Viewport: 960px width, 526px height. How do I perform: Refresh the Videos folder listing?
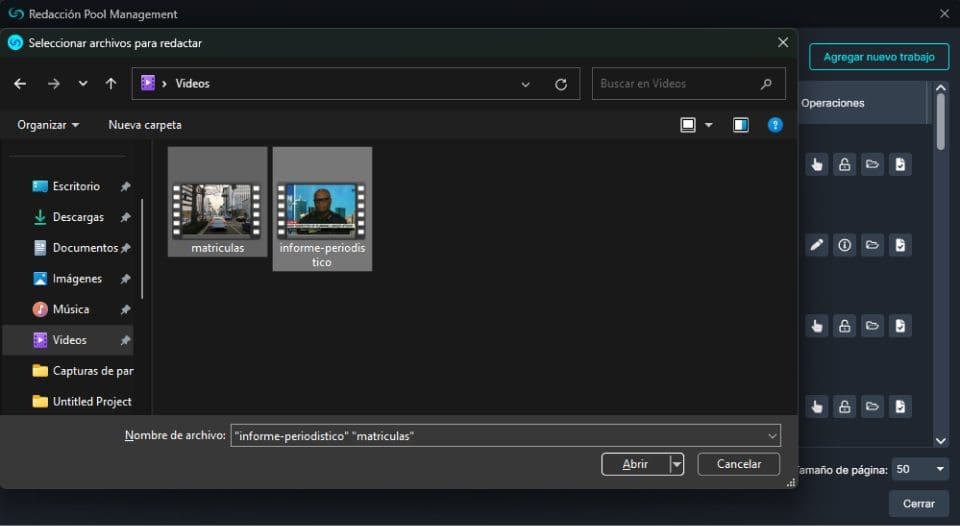[x=561, y=85]
